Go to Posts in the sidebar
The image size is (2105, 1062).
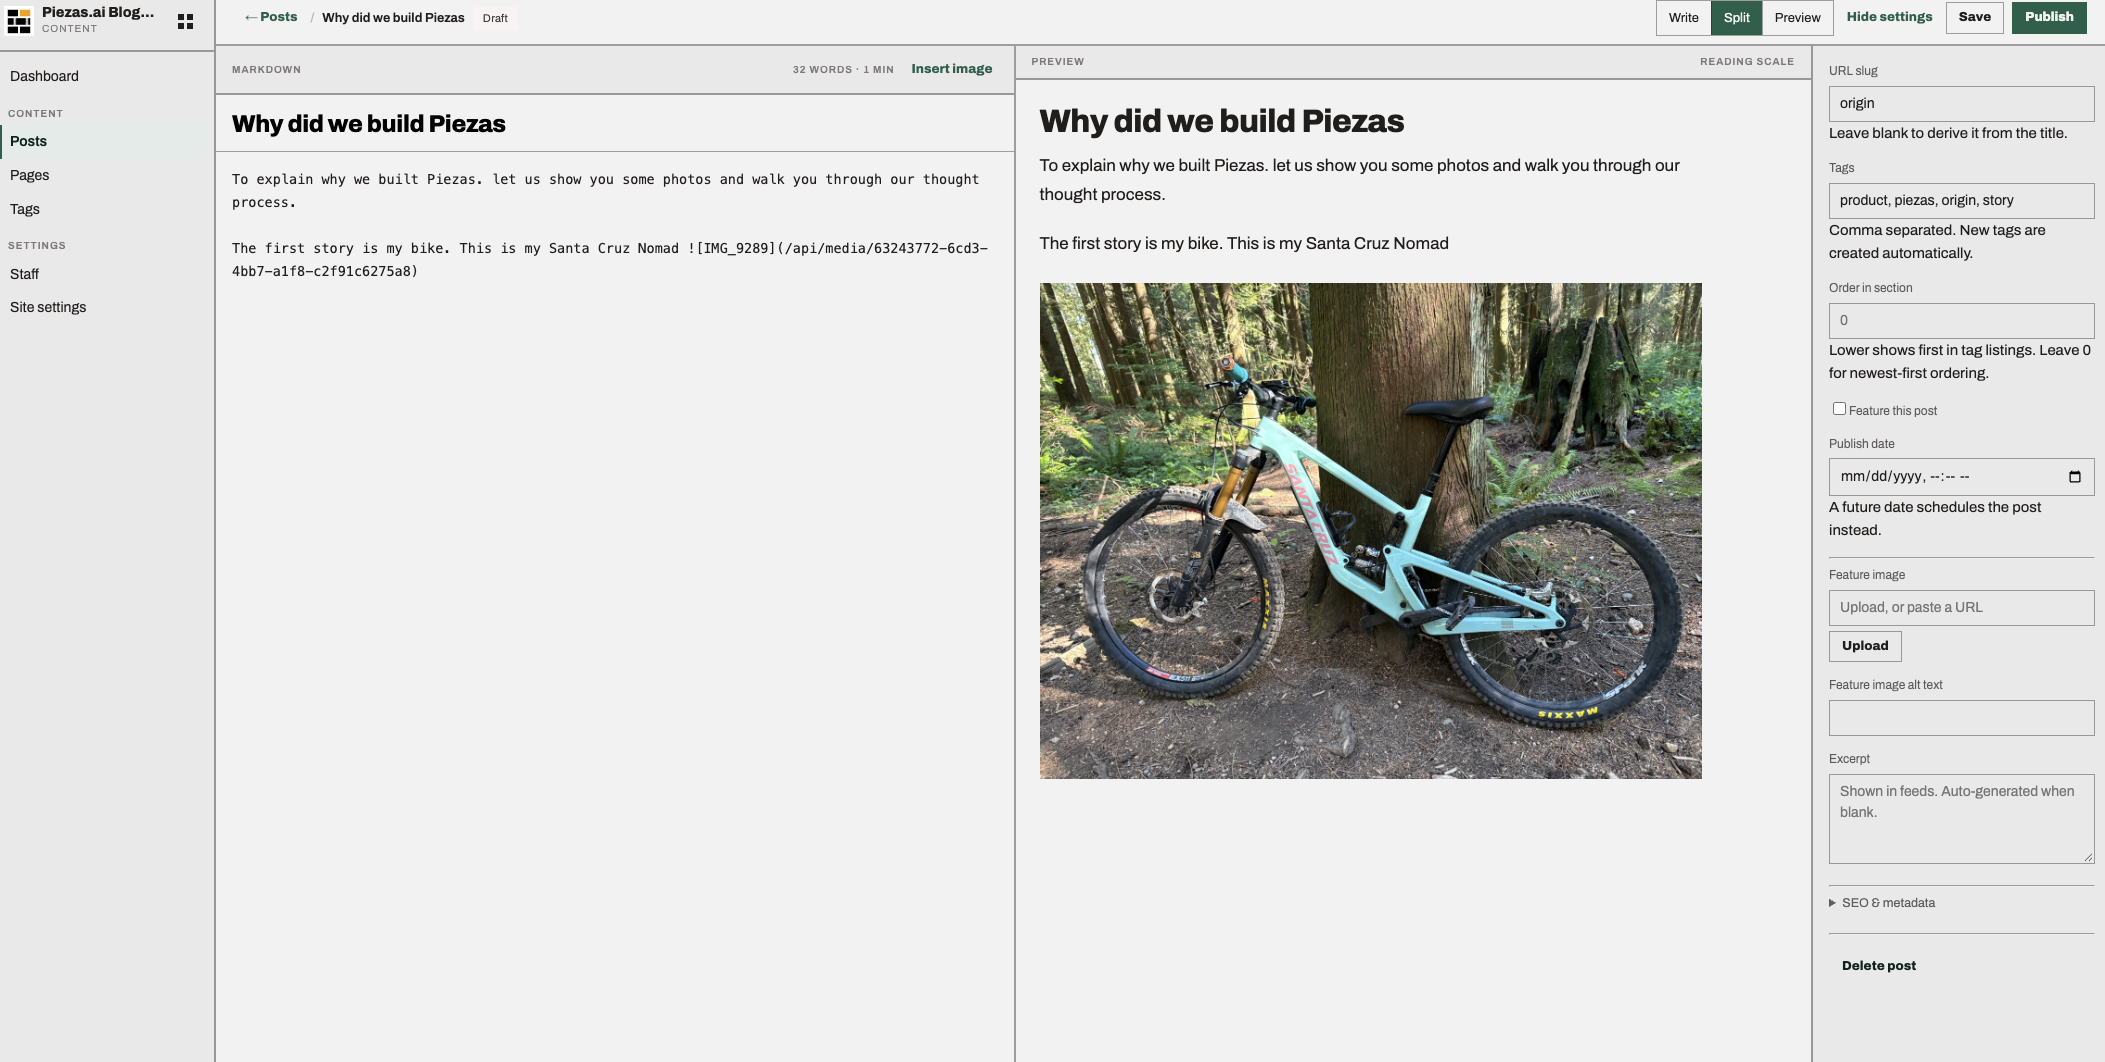tap(107, 141)
